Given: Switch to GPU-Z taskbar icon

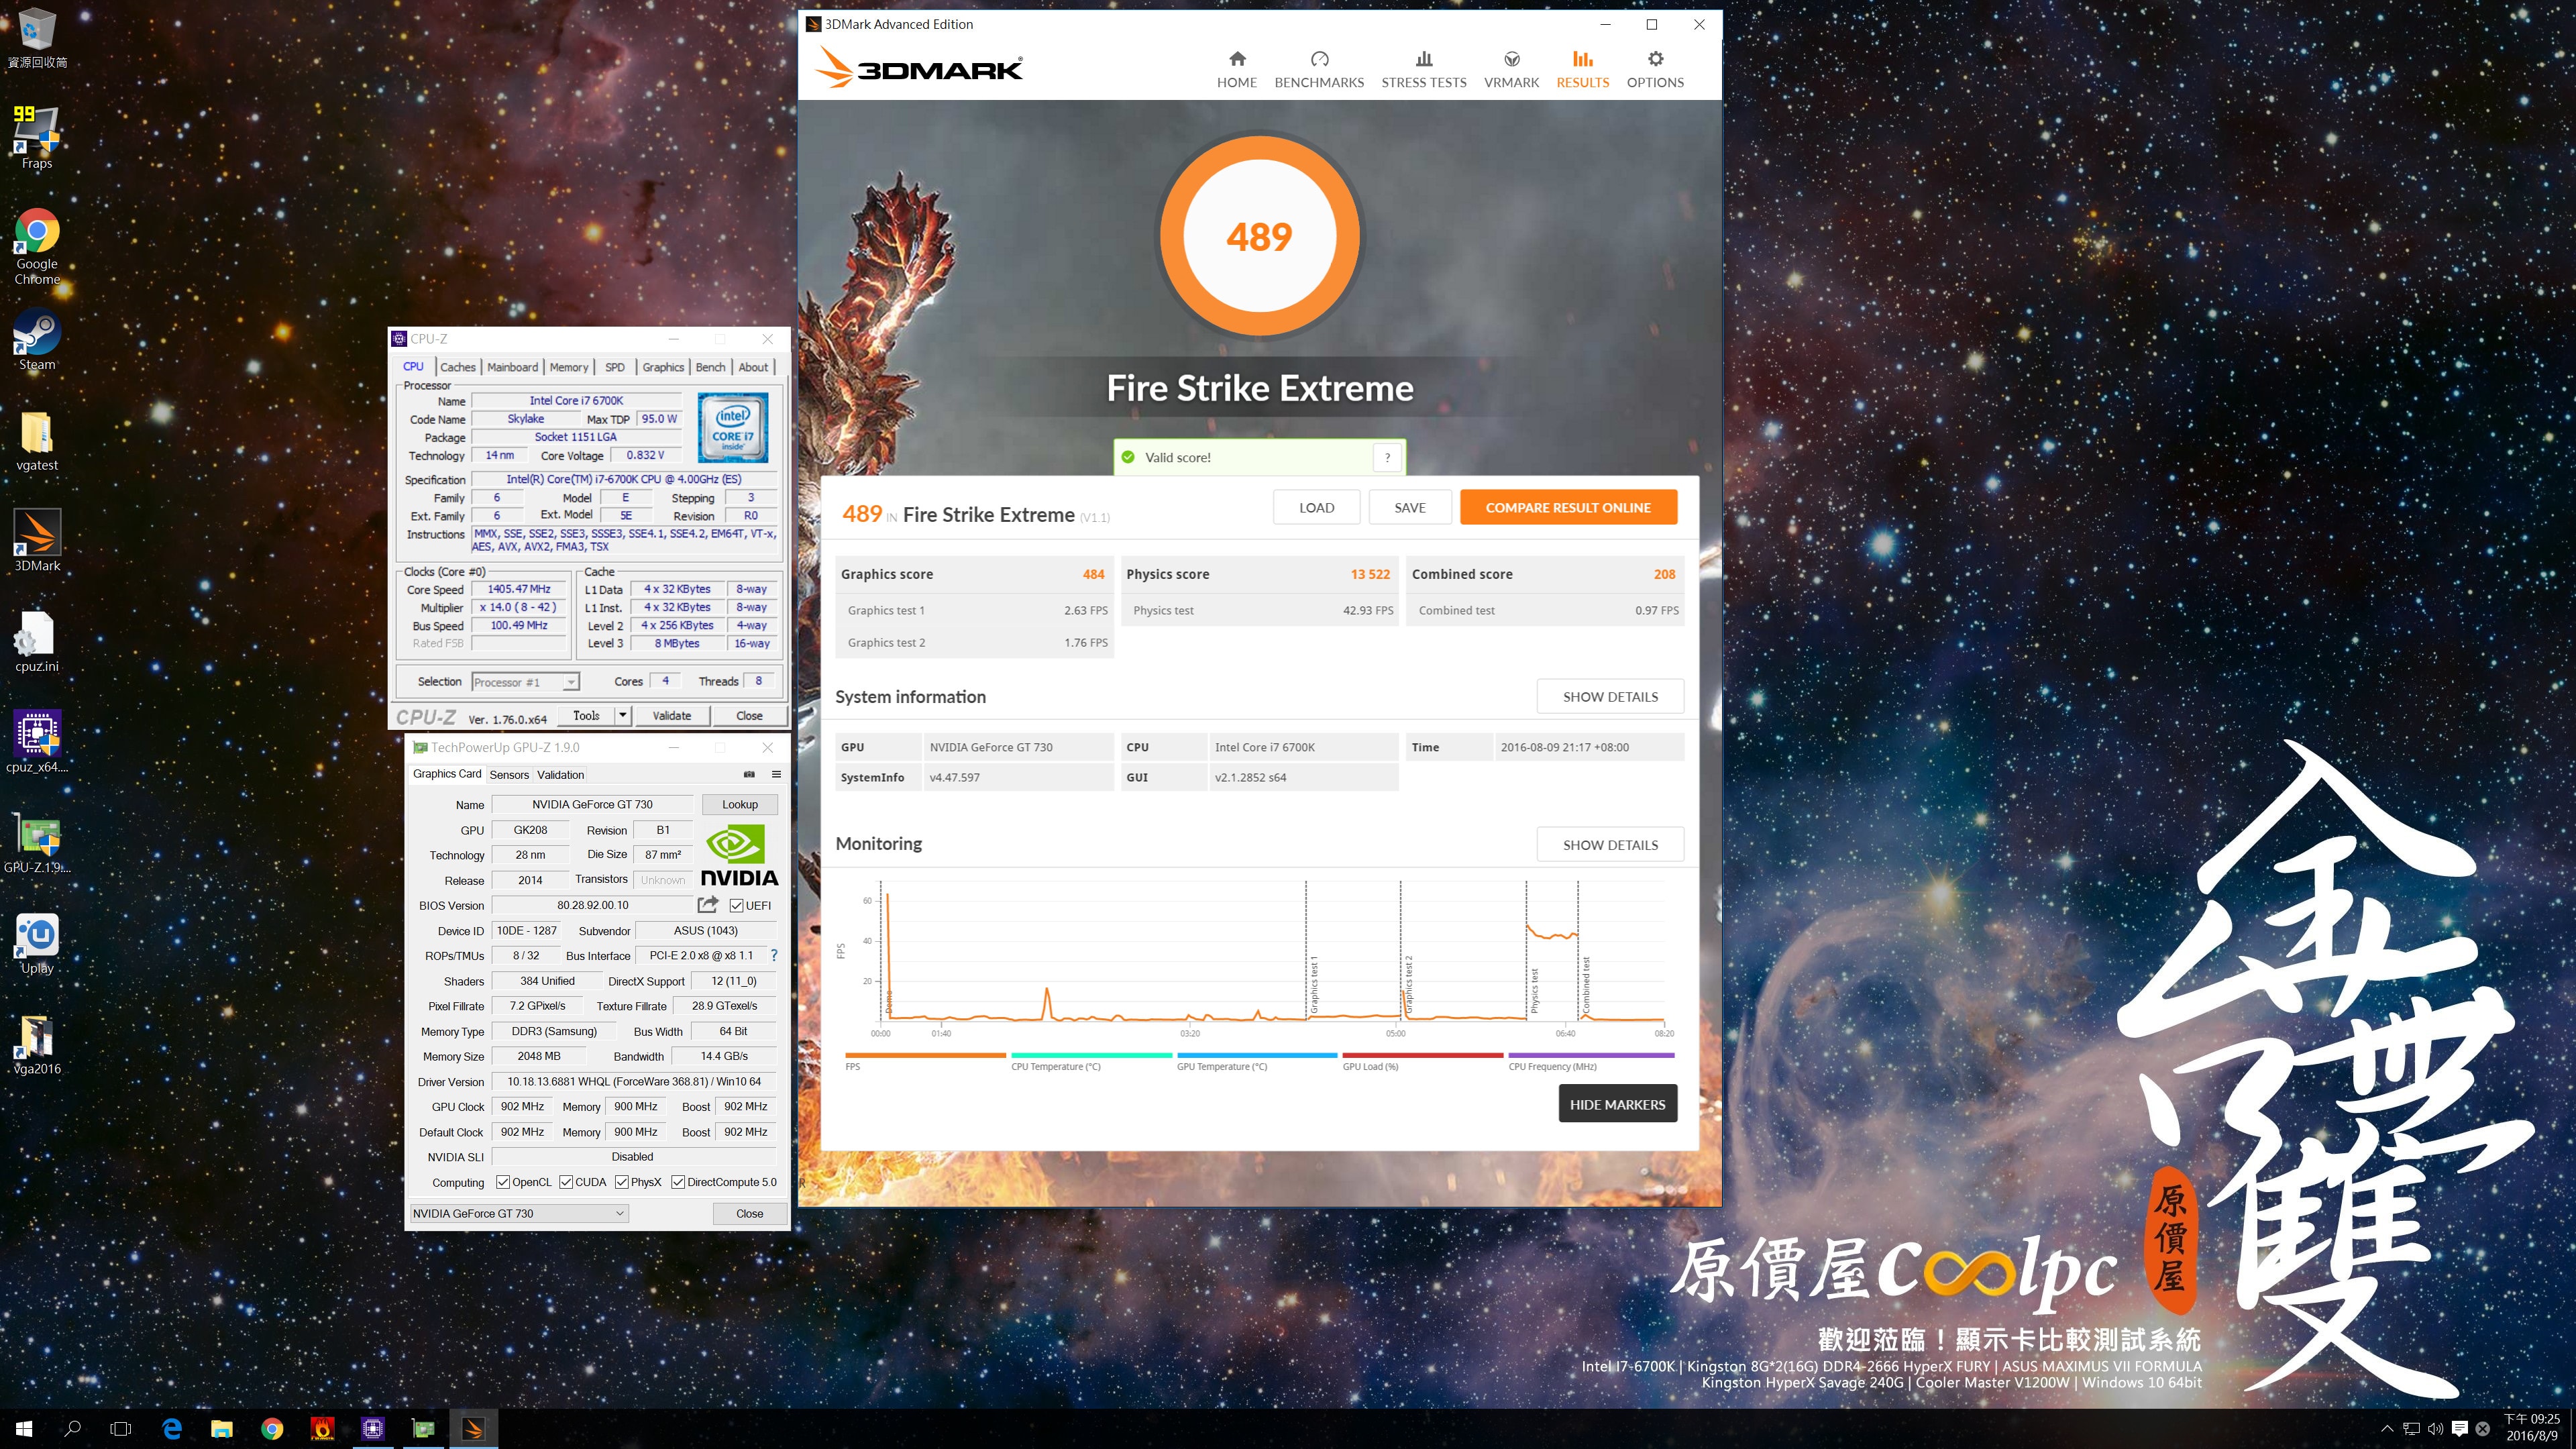Looking at the screenshot, I should [423, 1429].
